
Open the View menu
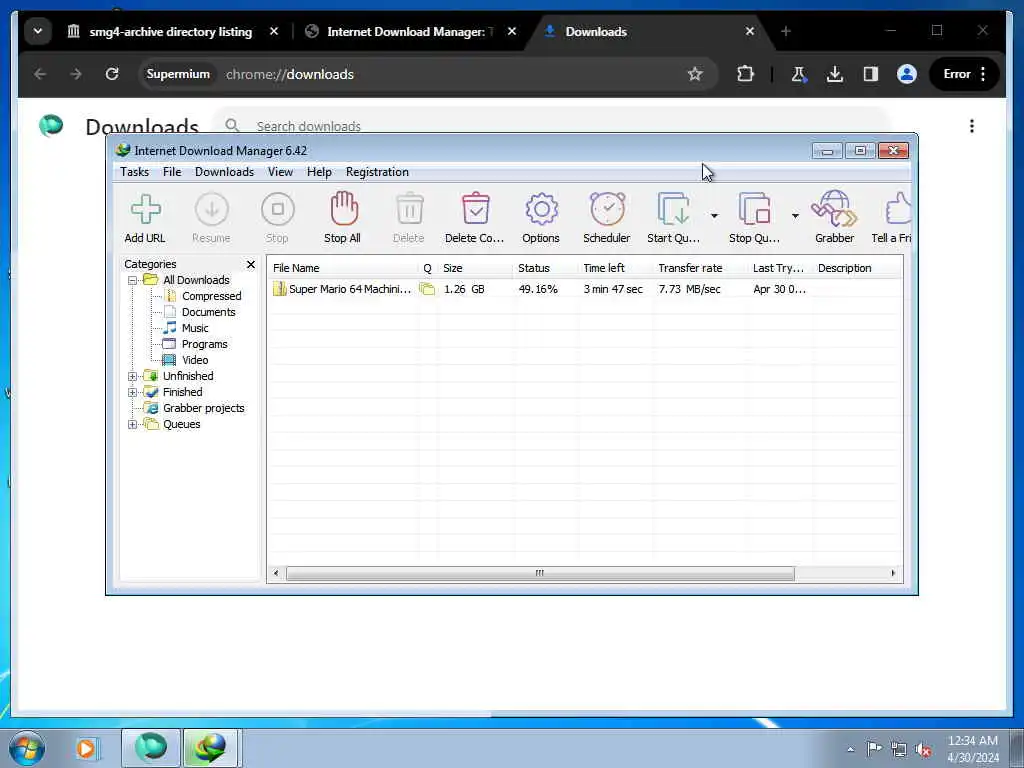pos(280,172)
